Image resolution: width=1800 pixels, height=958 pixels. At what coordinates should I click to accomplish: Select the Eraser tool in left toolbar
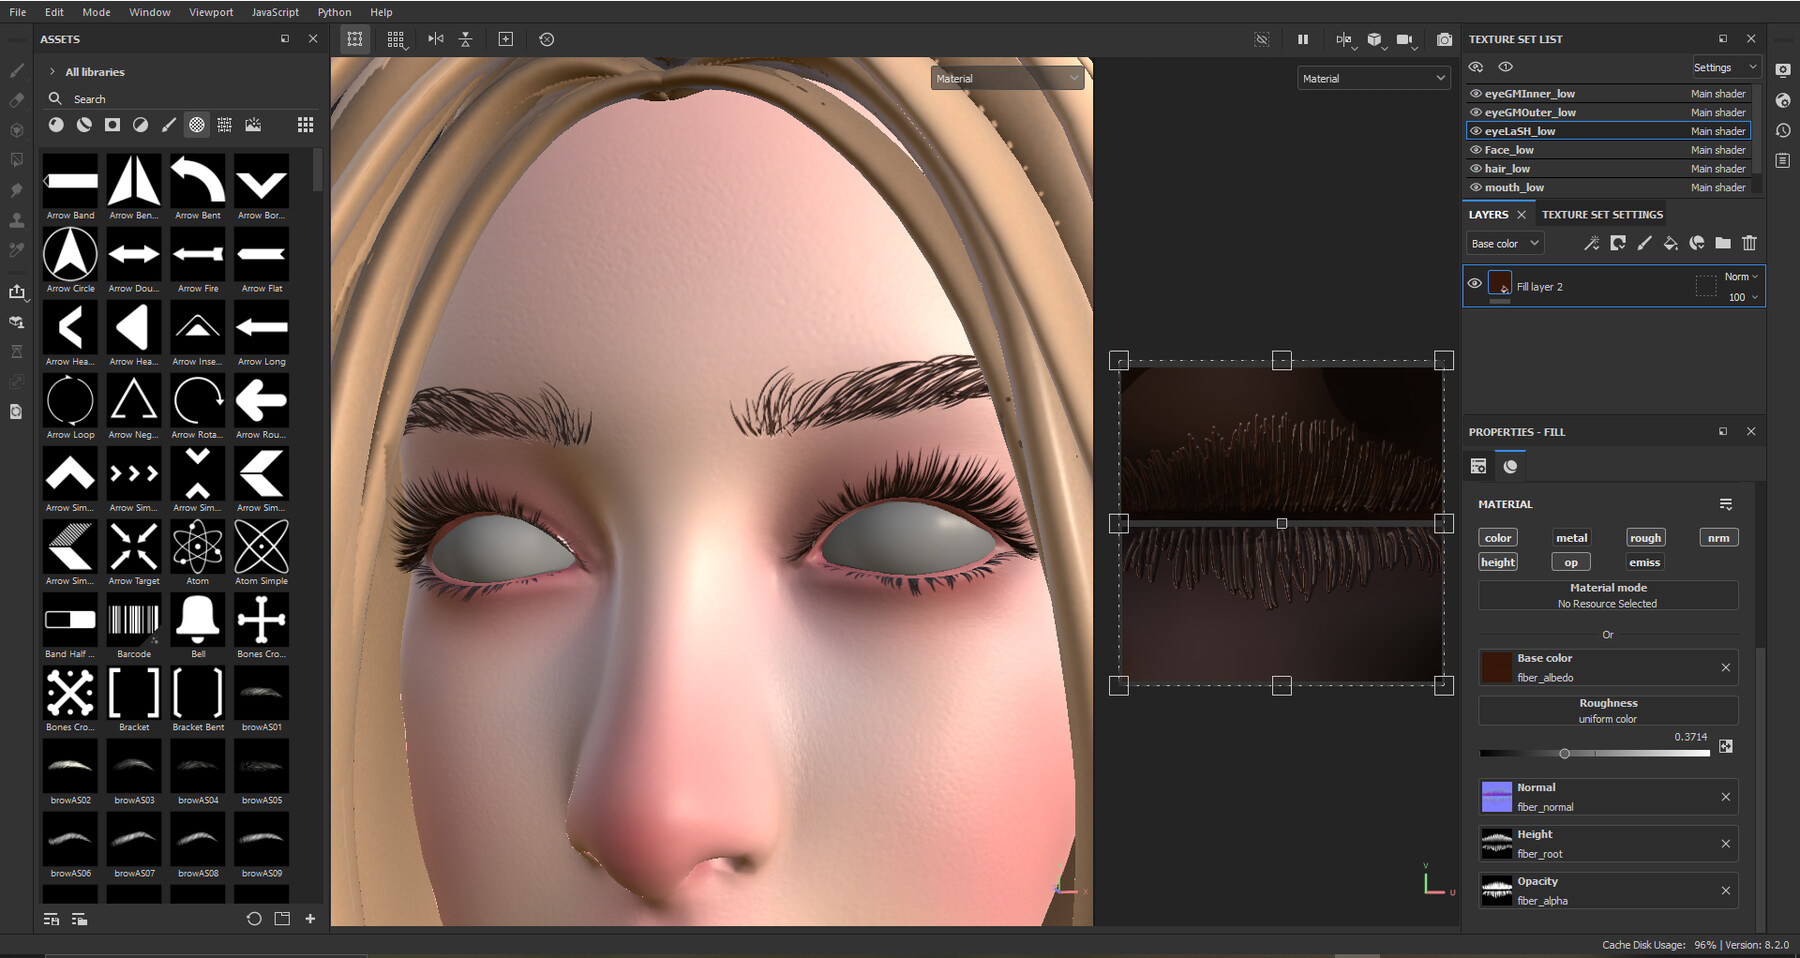pos(16,100)
